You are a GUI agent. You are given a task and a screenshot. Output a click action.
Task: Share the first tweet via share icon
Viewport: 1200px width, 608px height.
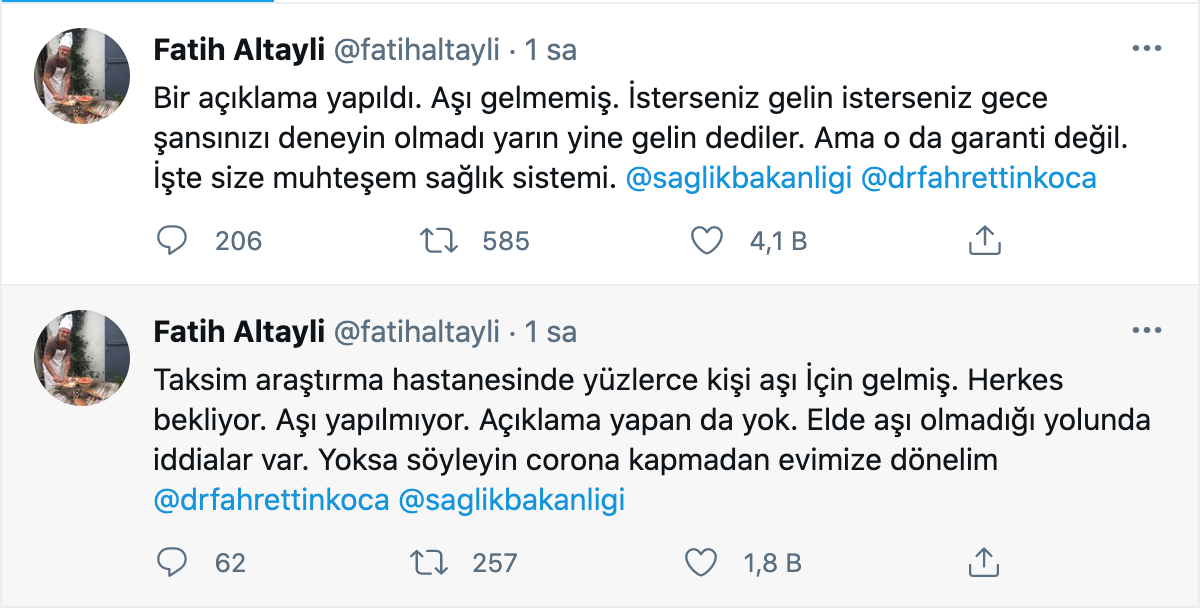[x=985, y=240]
